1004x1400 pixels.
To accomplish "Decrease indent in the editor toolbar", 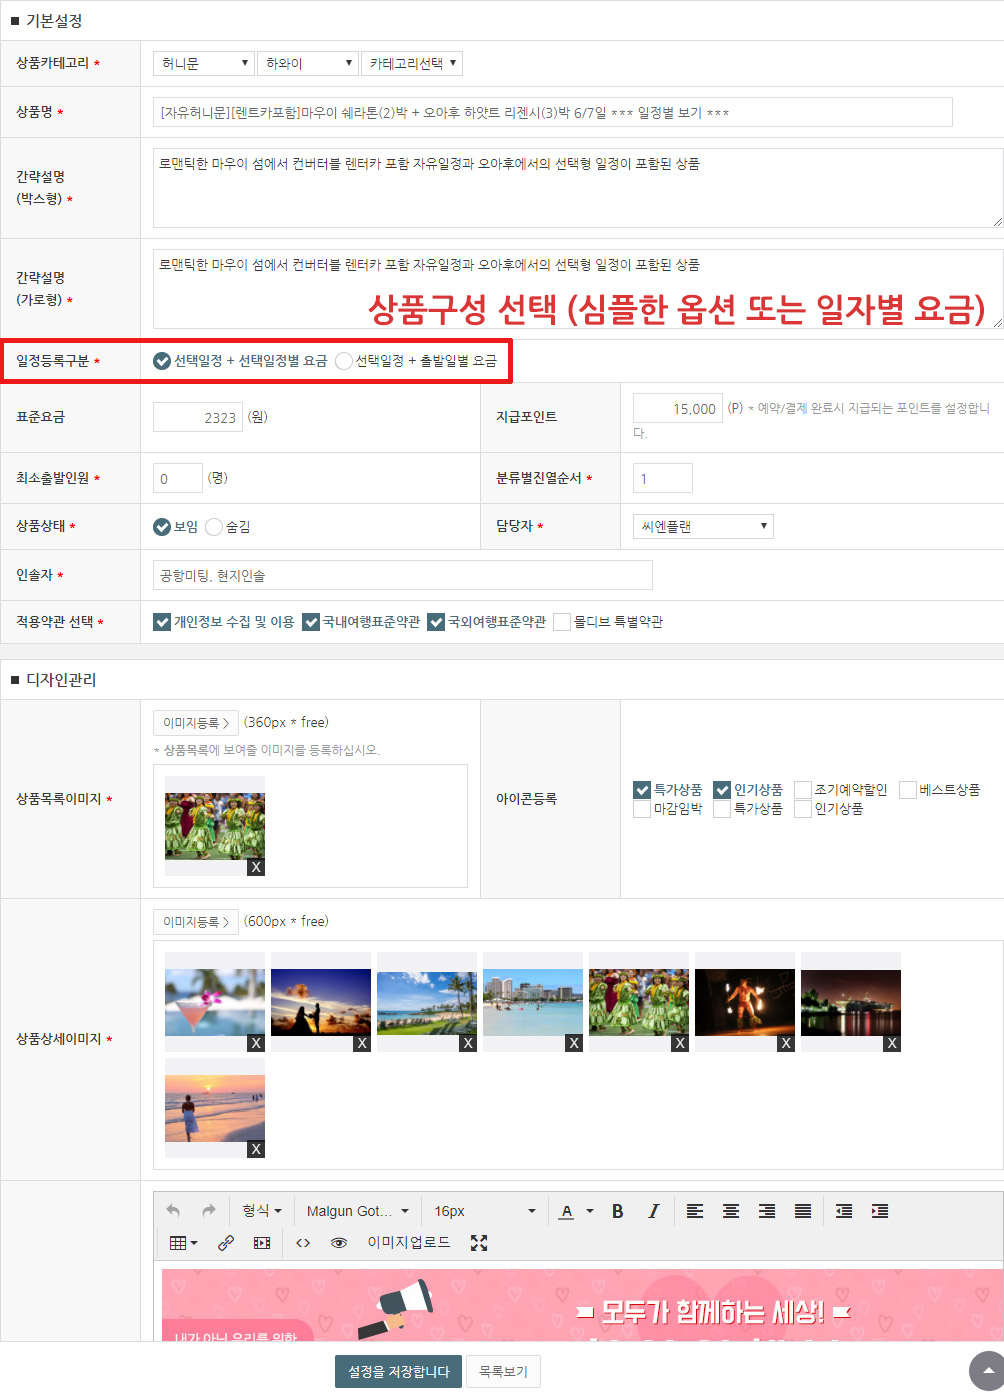I will click(844, 1211).
